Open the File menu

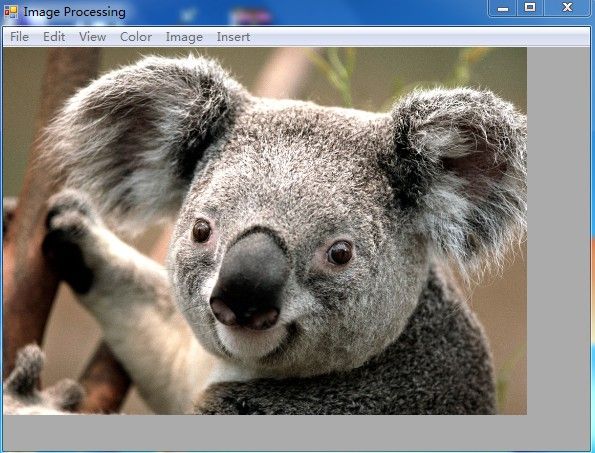click(19, 37)
